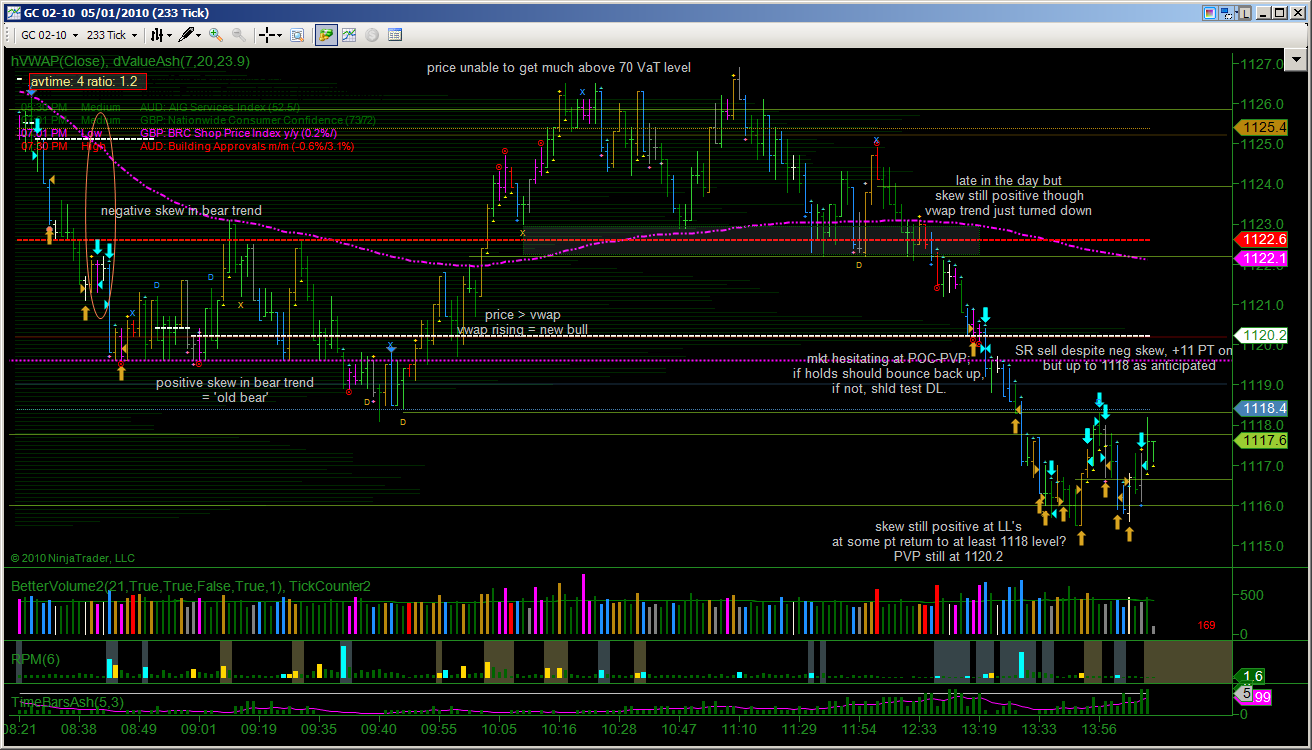Click the avtime 4 ratio 1.2 box
Screen dimensions: 1312x750
[x=88, y=81]
